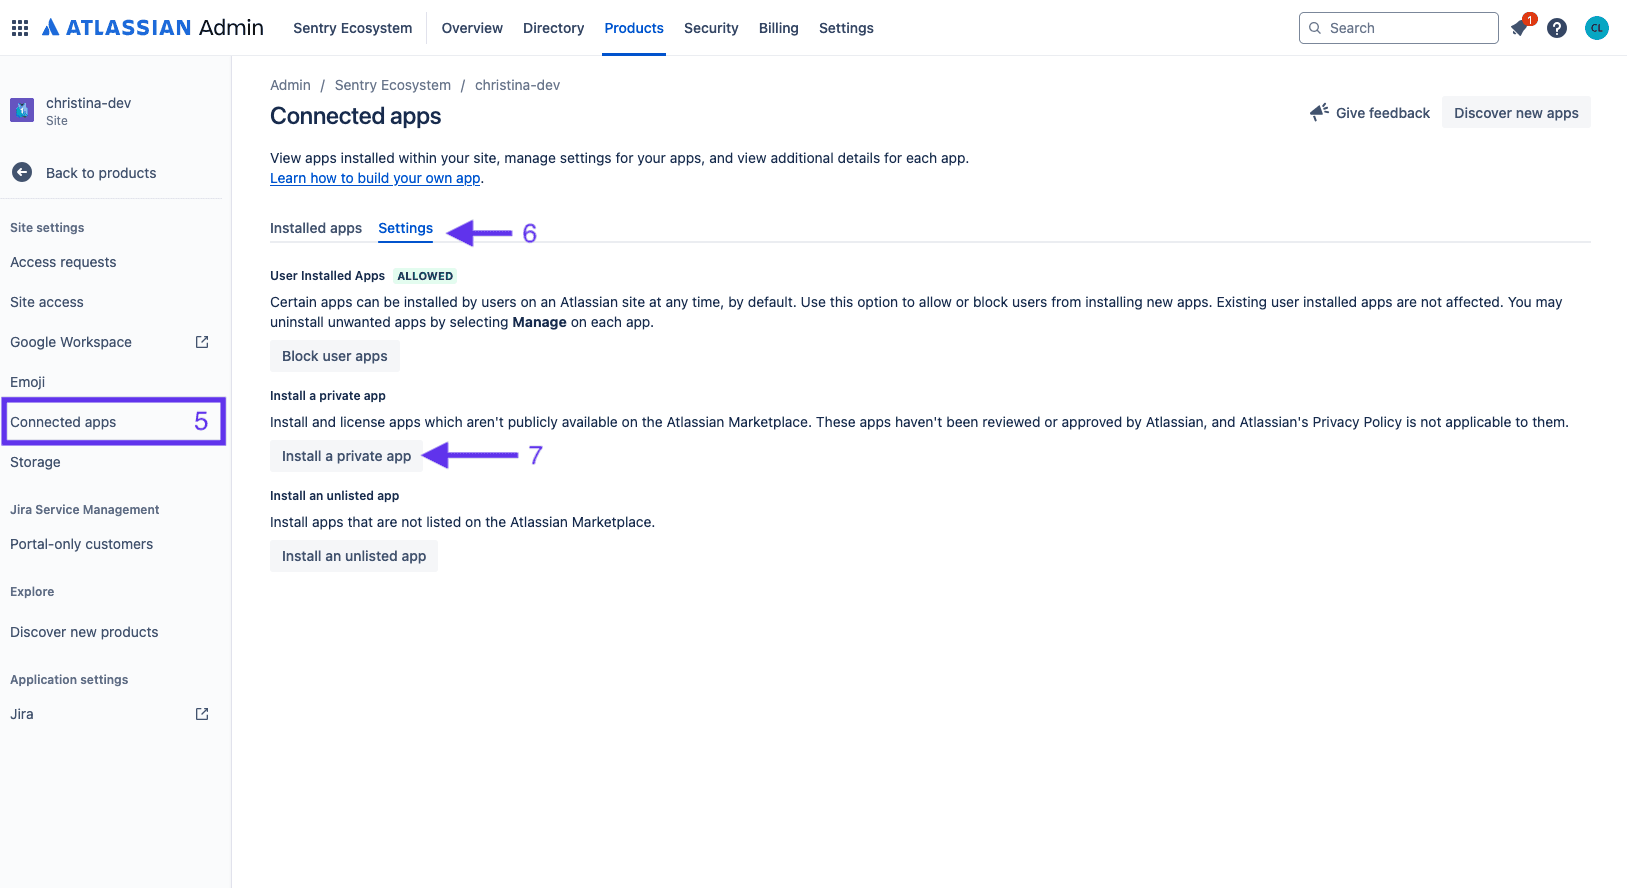Open Portal-only customers in sidebar
Viewport: 1627px width, 888px height.
coord(82,544)
